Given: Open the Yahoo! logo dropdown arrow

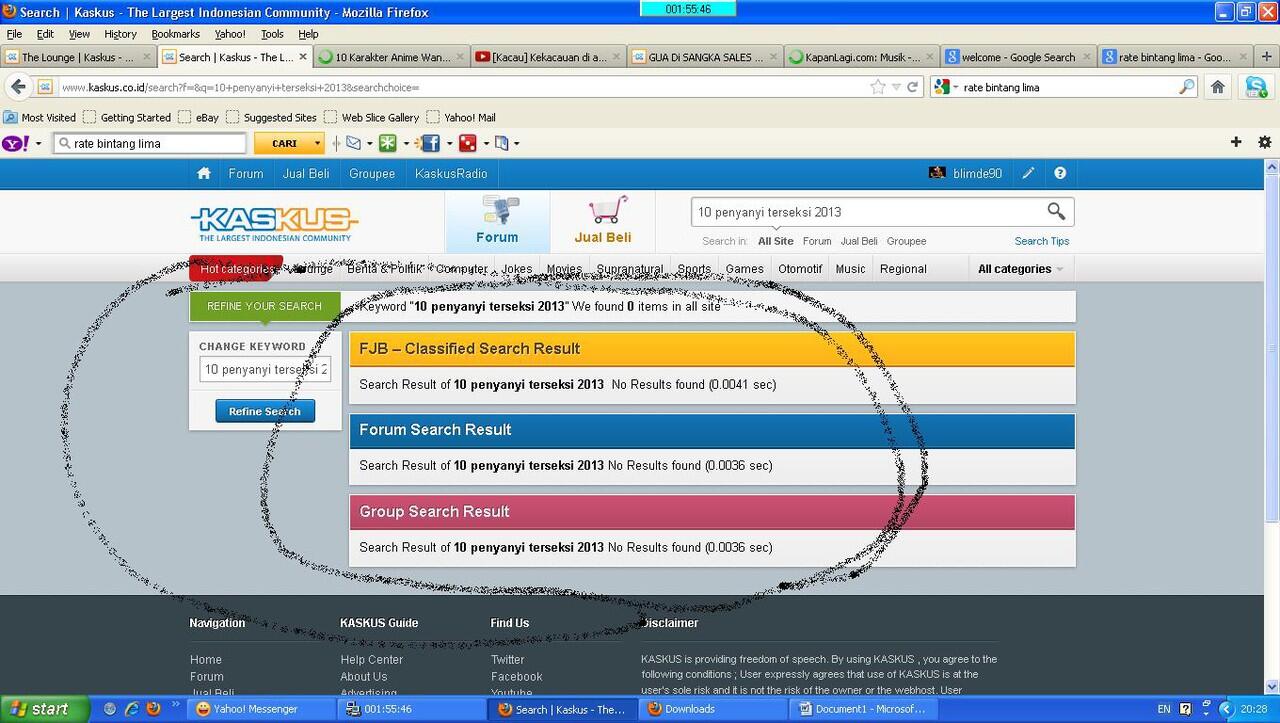Looking at the screenshot, I should (38, 143).
